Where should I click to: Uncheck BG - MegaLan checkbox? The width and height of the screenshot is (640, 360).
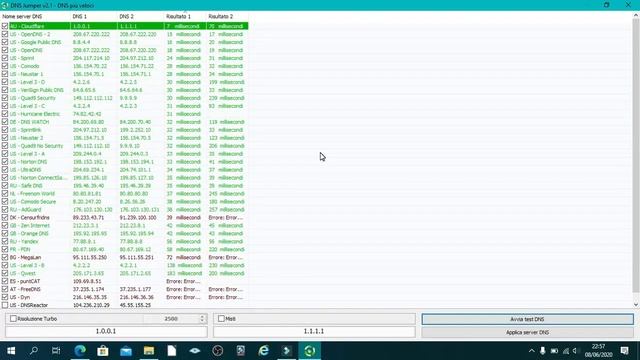5,257
